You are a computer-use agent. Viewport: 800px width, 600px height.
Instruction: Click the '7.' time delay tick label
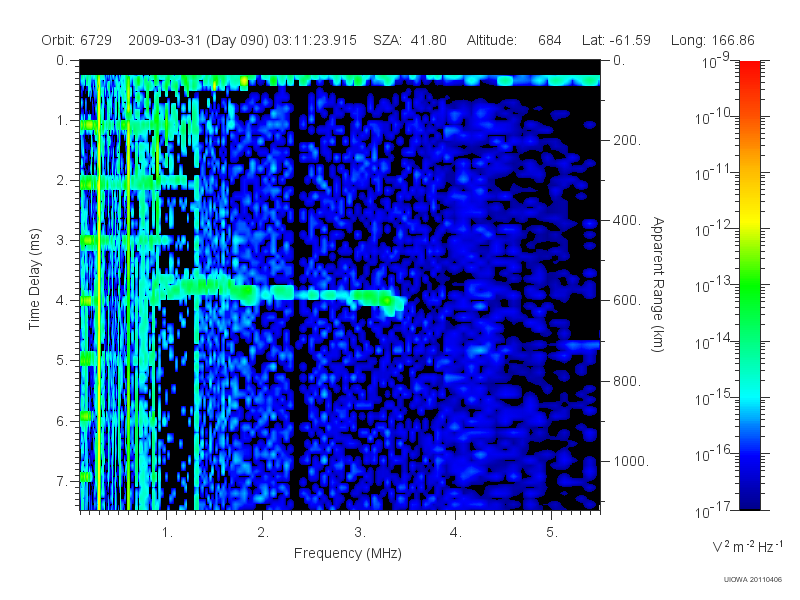62,481
